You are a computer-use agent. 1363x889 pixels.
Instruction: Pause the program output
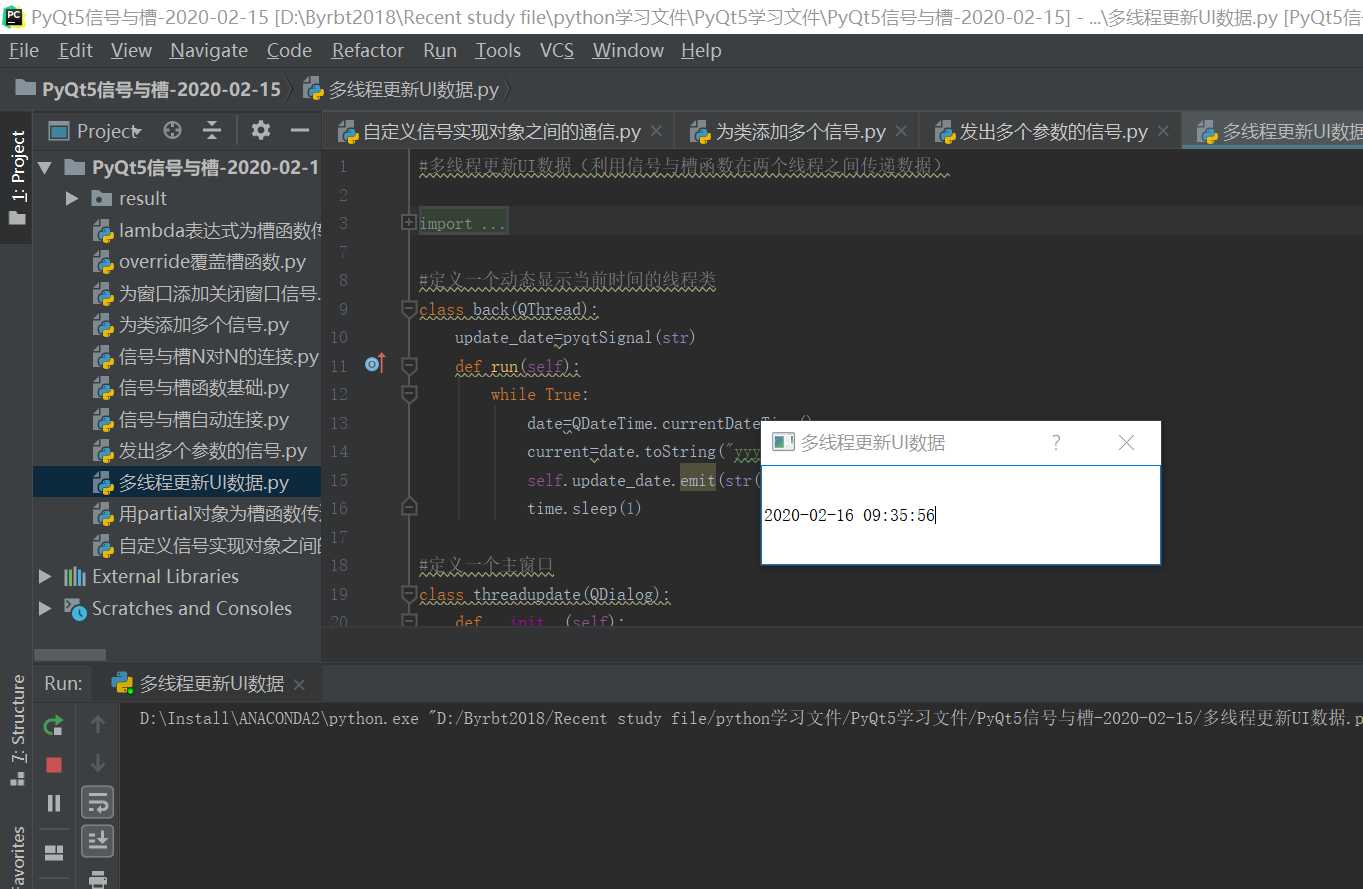tap(54, 803)
